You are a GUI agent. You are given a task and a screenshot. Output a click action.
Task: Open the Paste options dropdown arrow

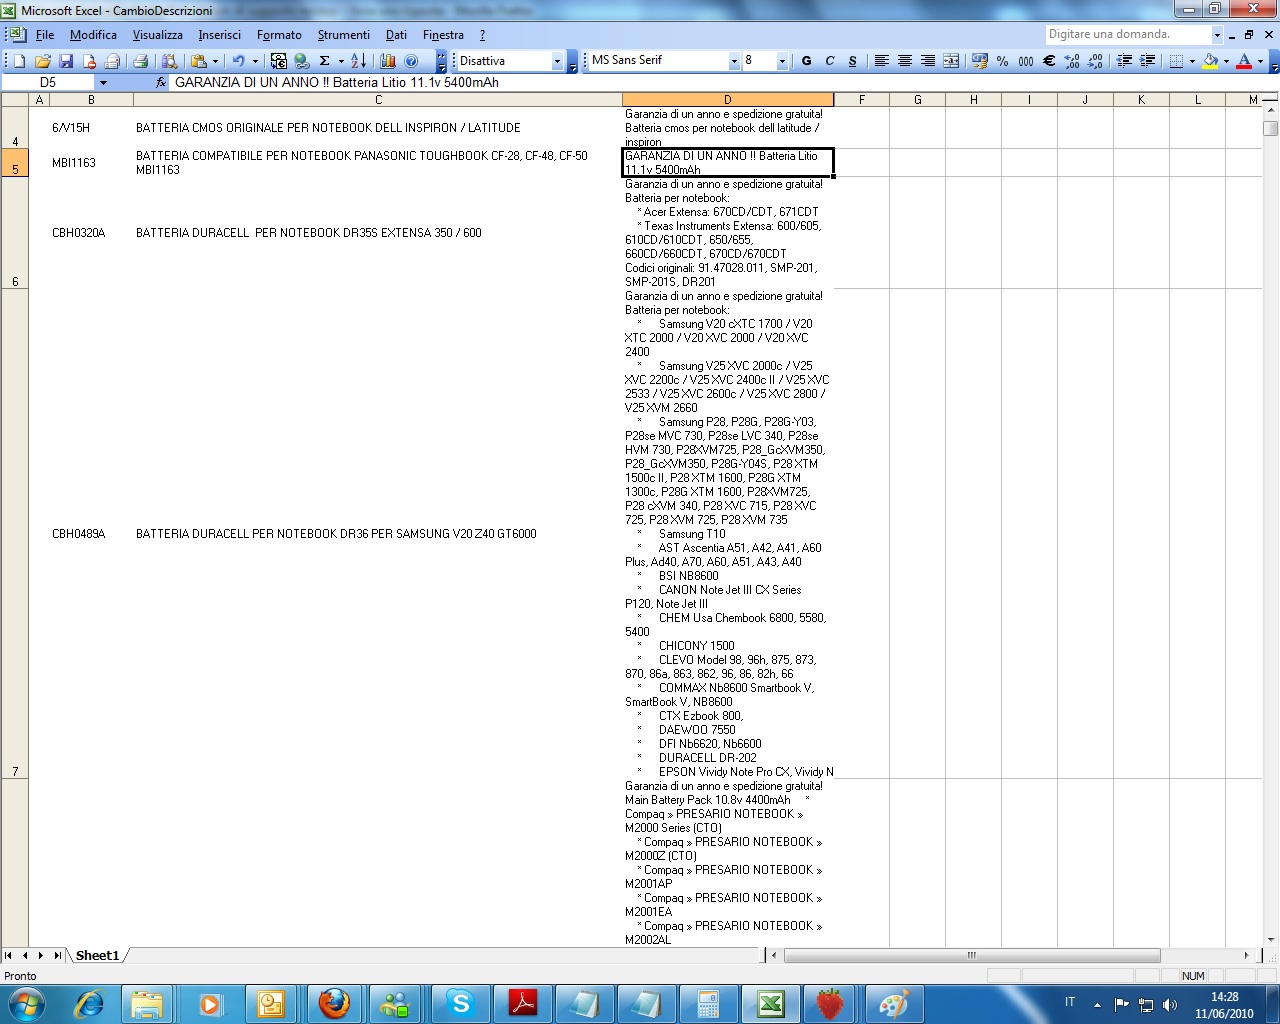coord(215,61)
